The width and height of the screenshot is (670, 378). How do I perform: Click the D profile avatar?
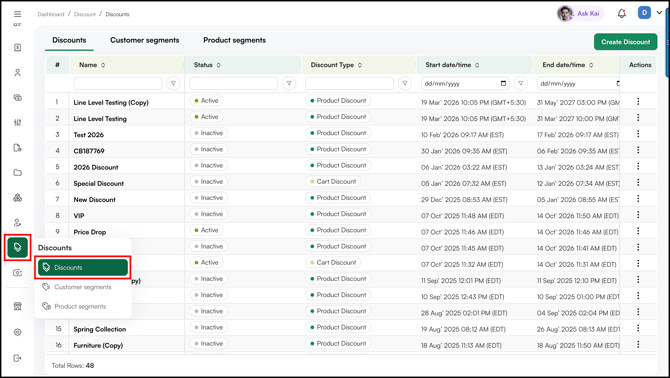[644, 13]
